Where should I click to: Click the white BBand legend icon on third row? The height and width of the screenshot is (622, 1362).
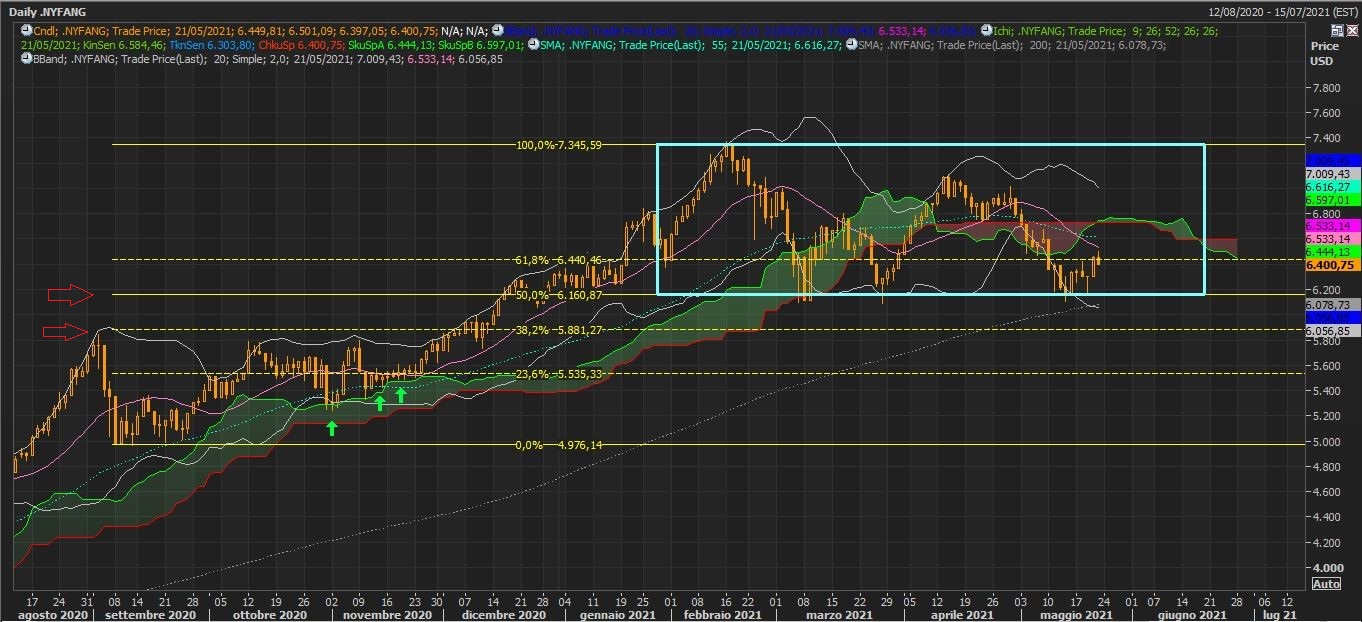tap(26, 59)
